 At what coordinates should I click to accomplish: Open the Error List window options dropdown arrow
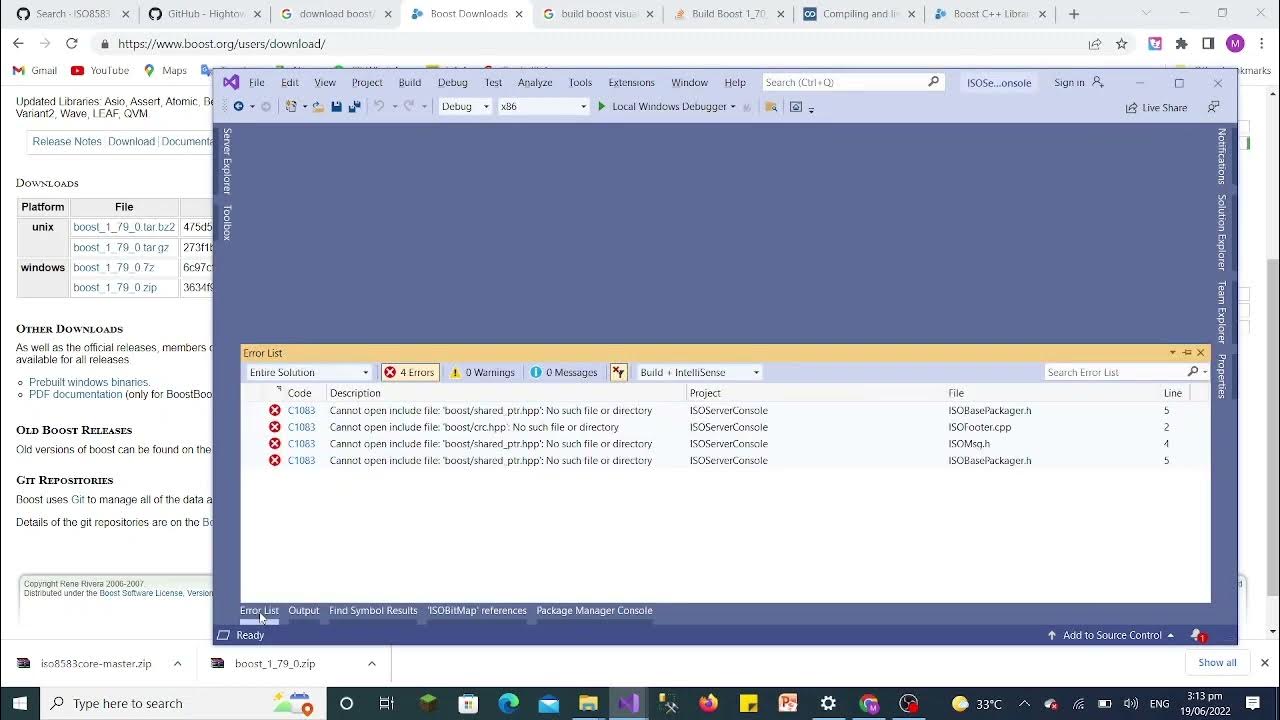click(1172, 352)
